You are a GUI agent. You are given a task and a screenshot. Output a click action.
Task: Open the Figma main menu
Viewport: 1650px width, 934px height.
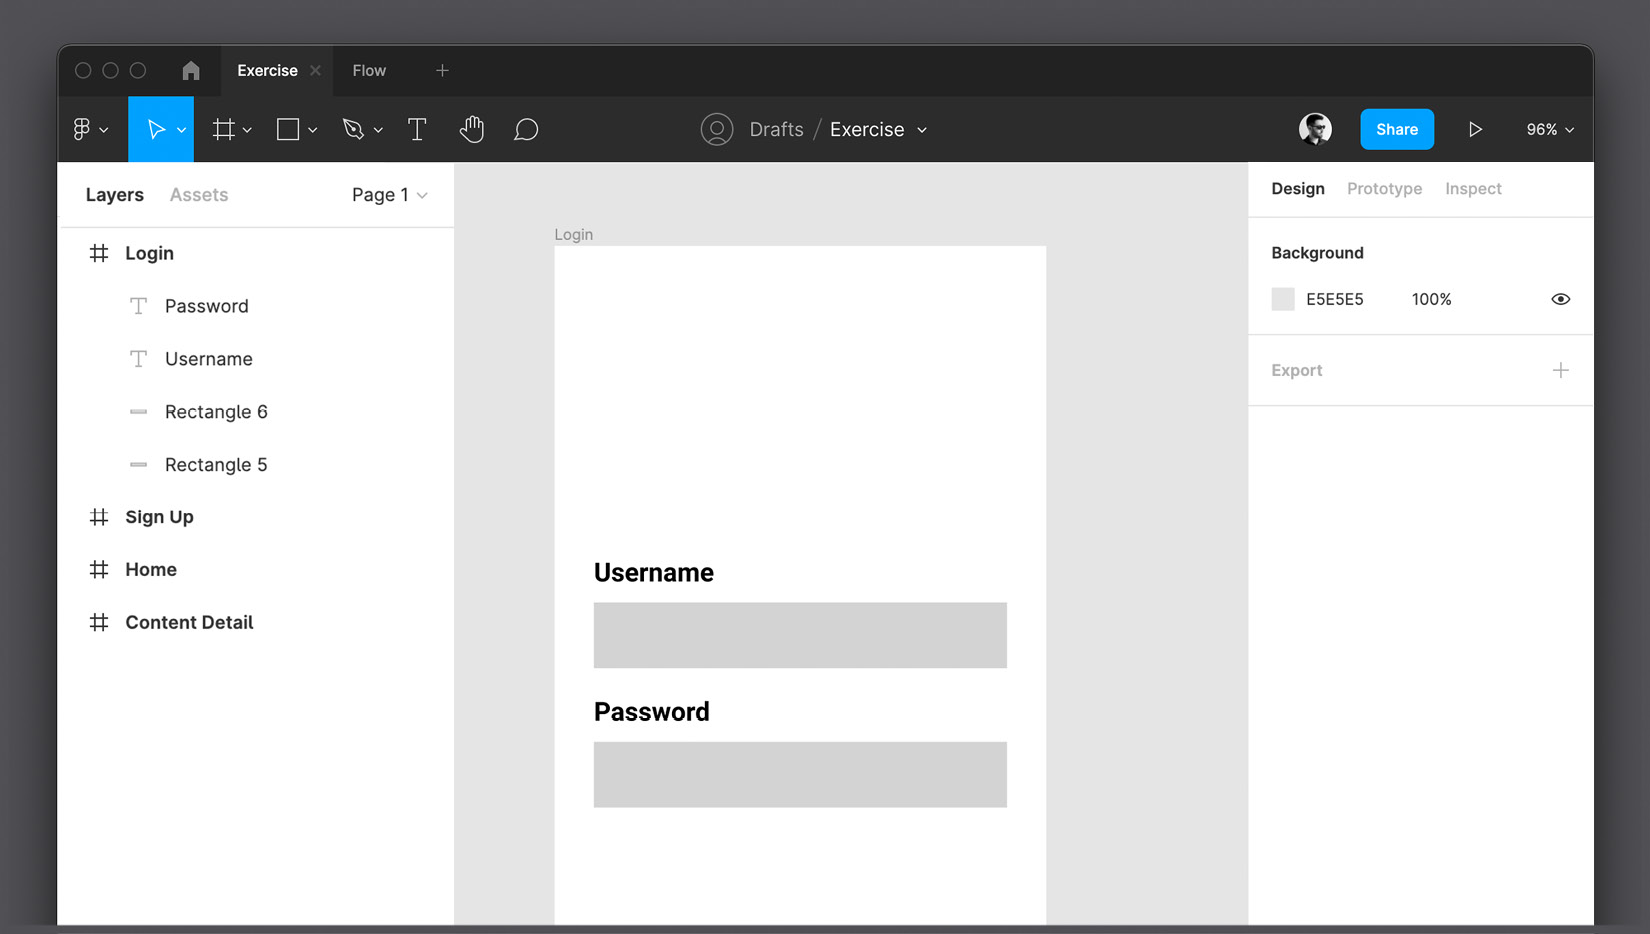(x=85, y=129)
